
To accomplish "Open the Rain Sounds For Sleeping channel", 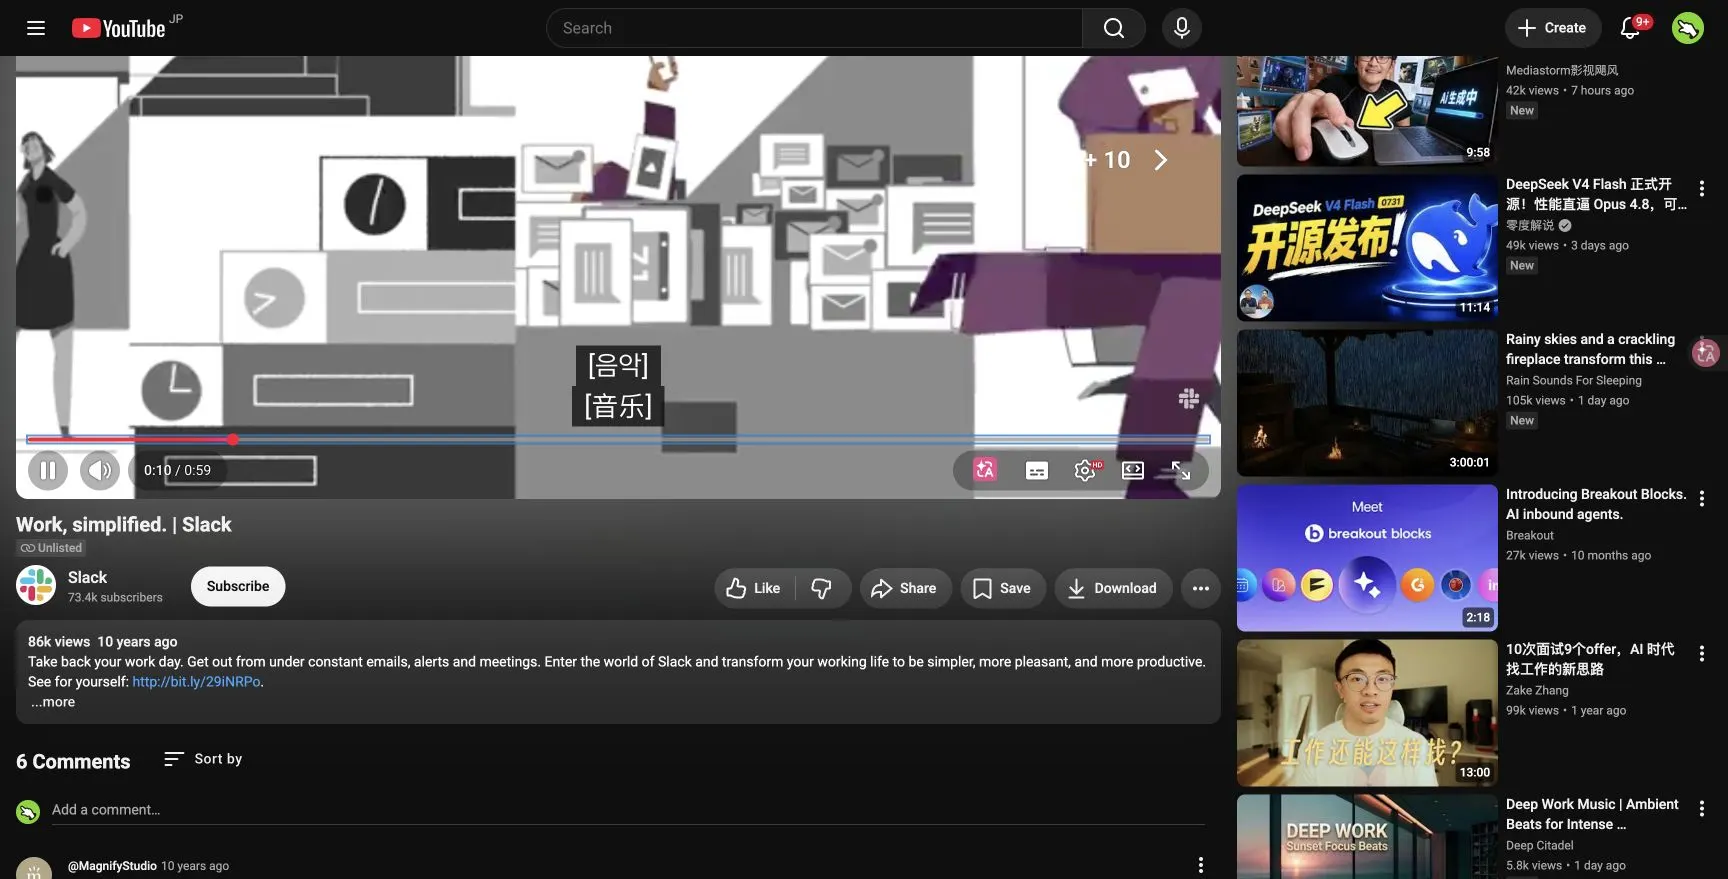I will point(1573,380).
